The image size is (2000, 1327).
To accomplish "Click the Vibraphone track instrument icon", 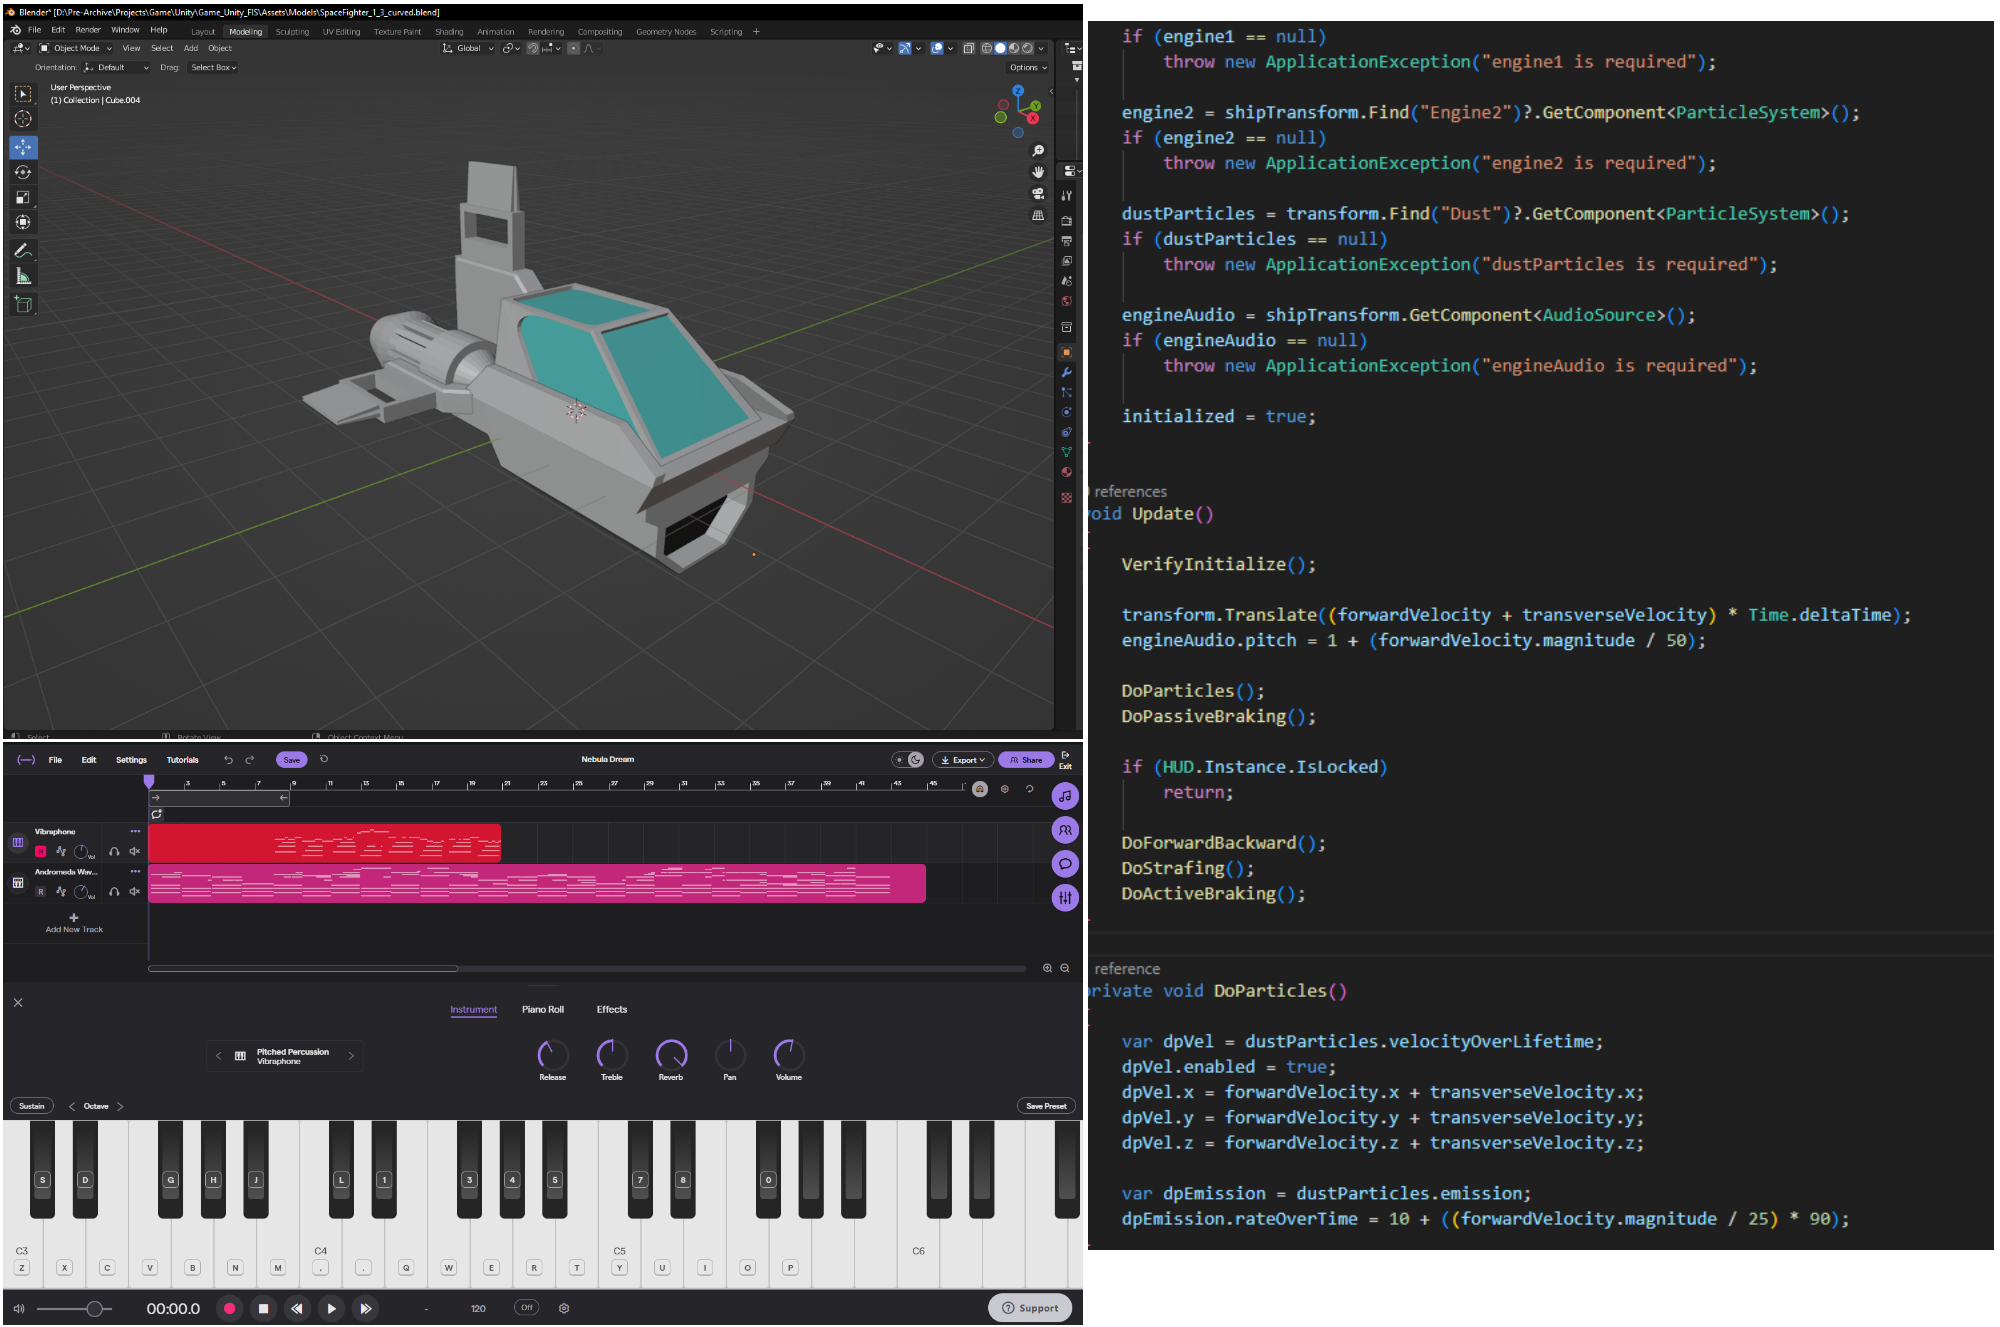I will coord(18,842).
